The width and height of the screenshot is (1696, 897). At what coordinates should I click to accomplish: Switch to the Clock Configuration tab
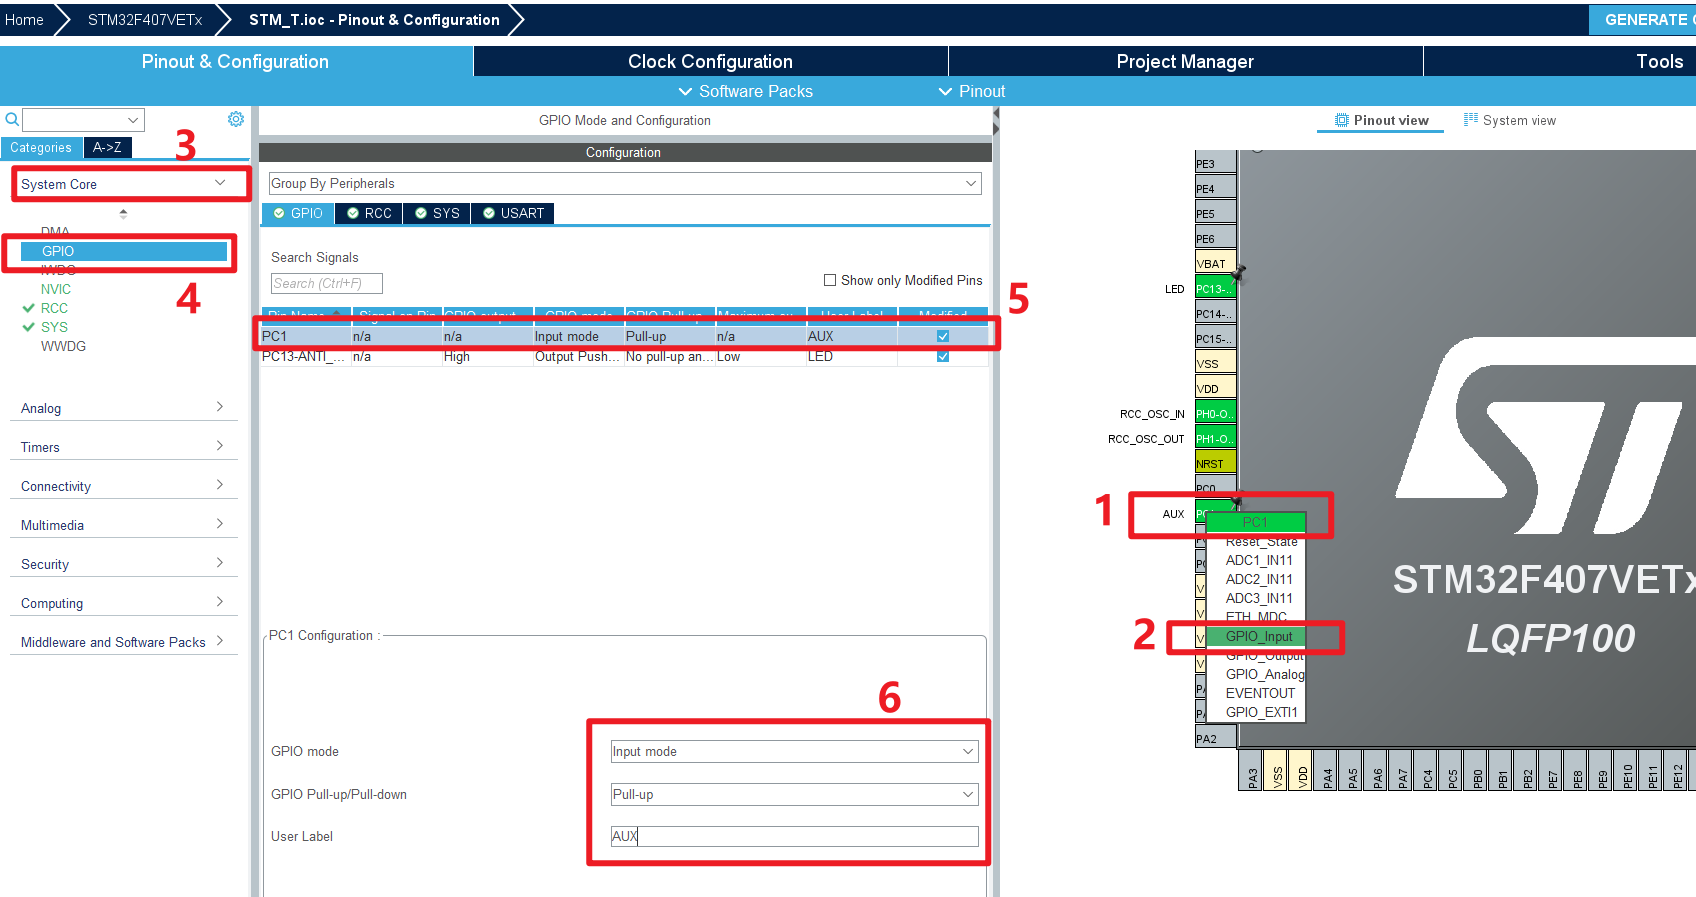pyautogui.click(x=710, y=62)
